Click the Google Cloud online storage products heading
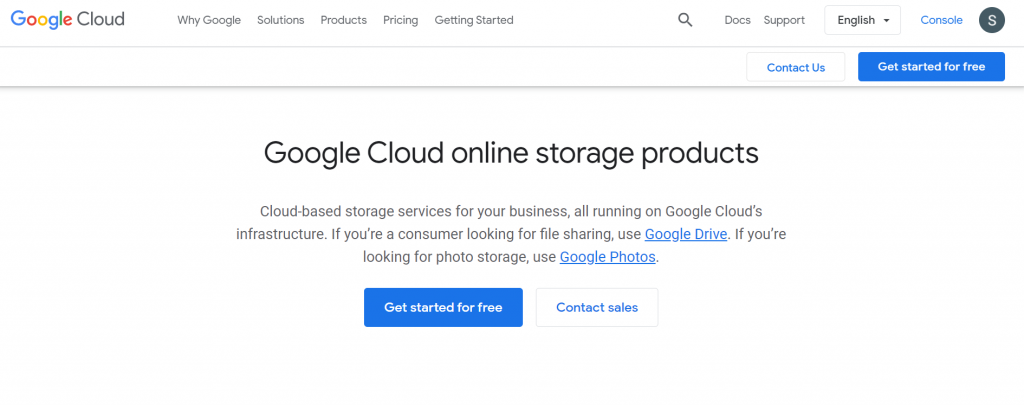Screen dimensions: 1024x405 click(511, 153)
